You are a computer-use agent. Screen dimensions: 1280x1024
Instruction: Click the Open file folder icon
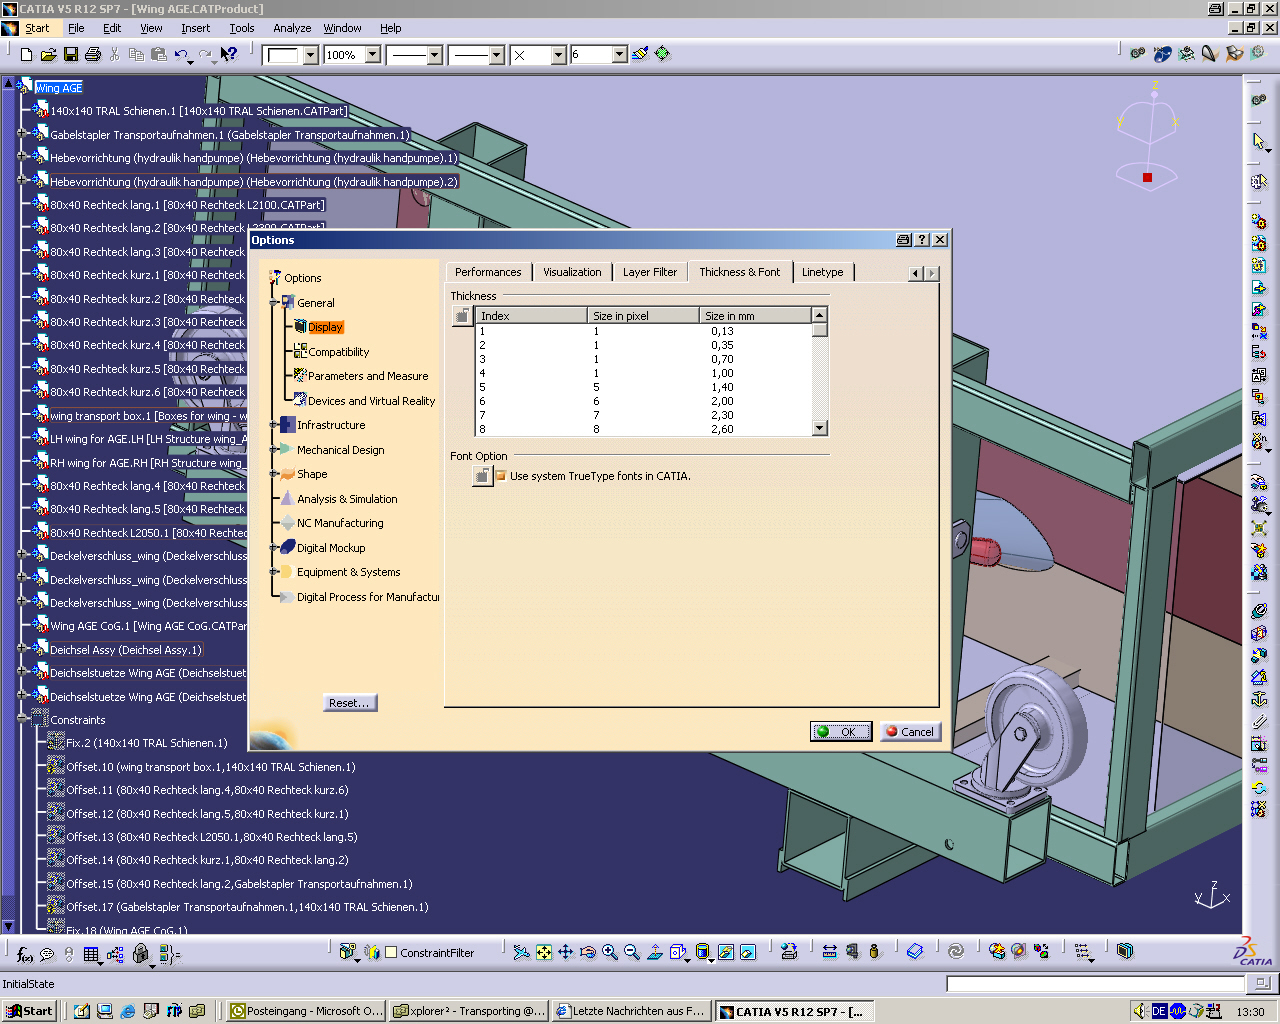pos(48,54)
